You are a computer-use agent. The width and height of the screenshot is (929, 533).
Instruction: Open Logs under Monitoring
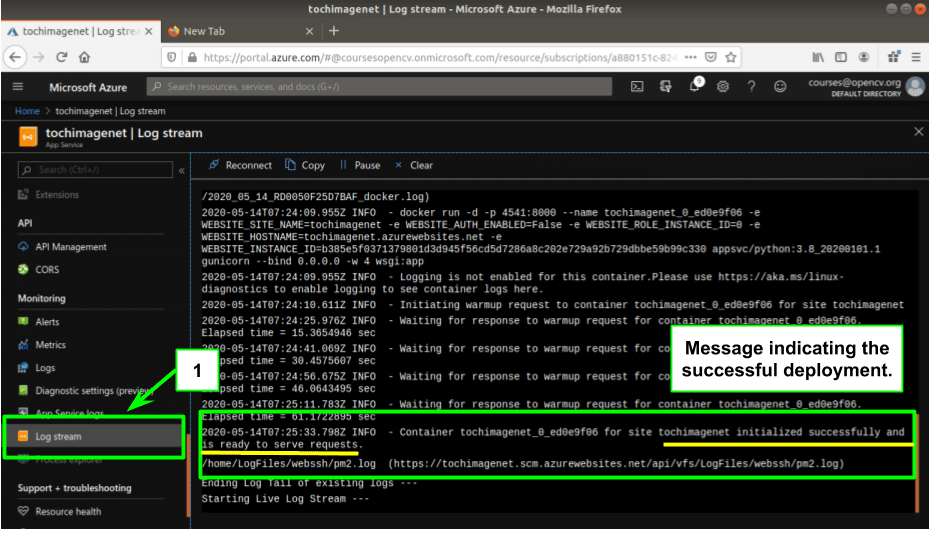45,368
